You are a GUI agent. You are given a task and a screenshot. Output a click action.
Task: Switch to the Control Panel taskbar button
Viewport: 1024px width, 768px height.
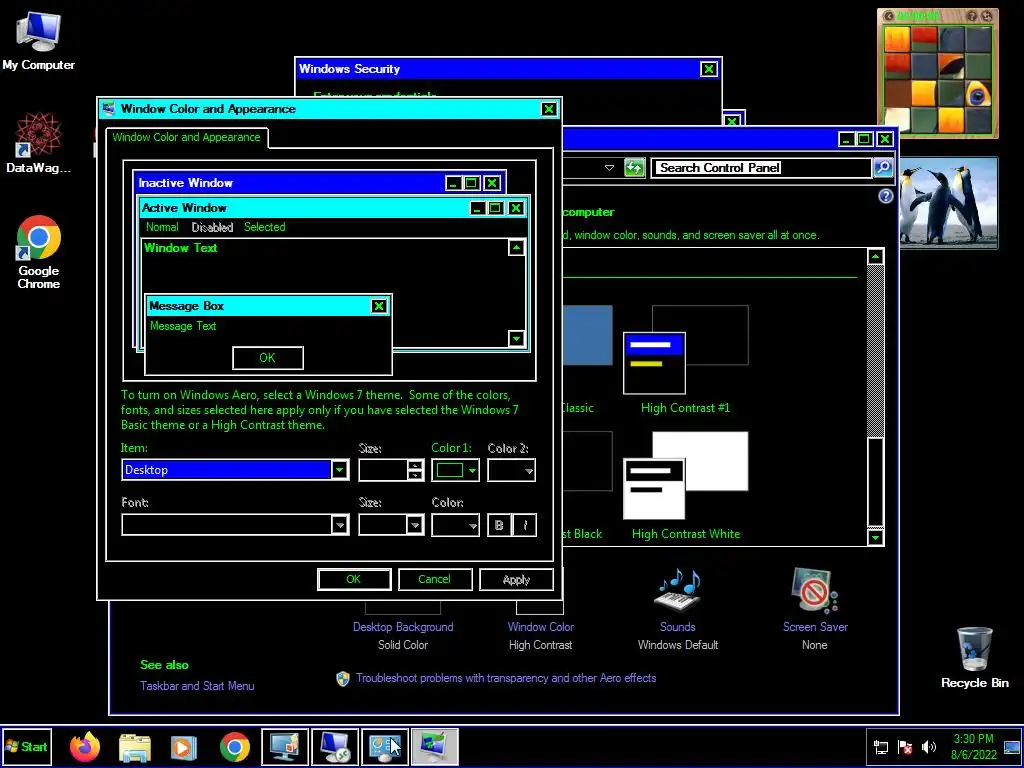tap(385, 746)
